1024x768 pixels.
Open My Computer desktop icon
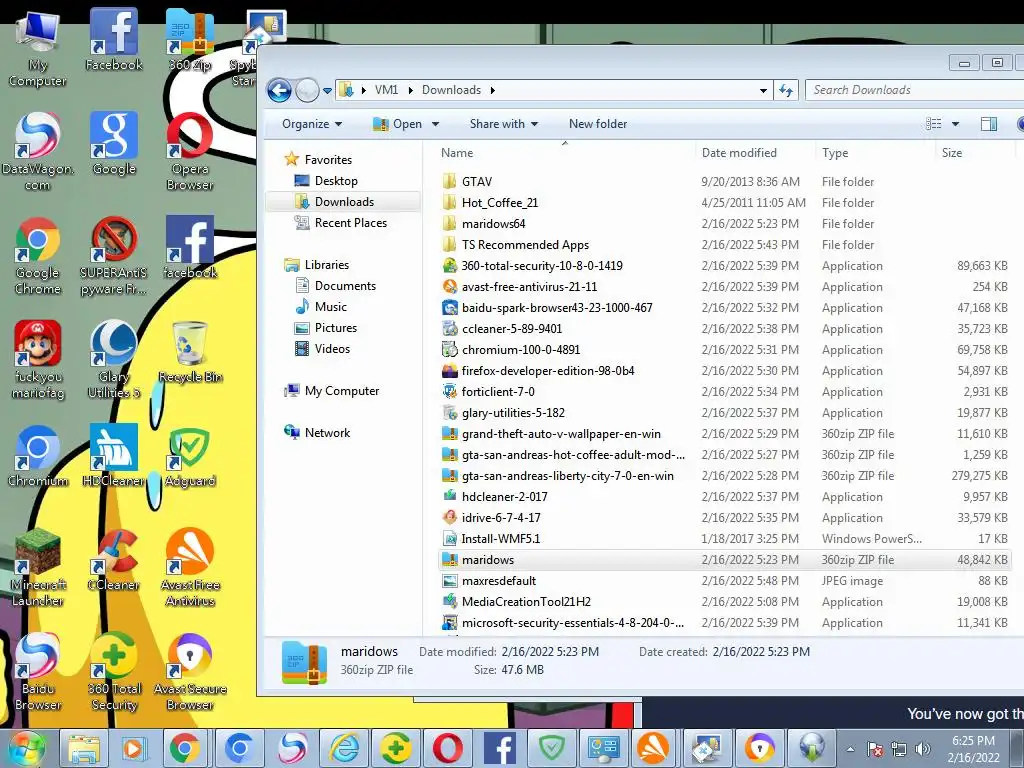tap(38, 49)
